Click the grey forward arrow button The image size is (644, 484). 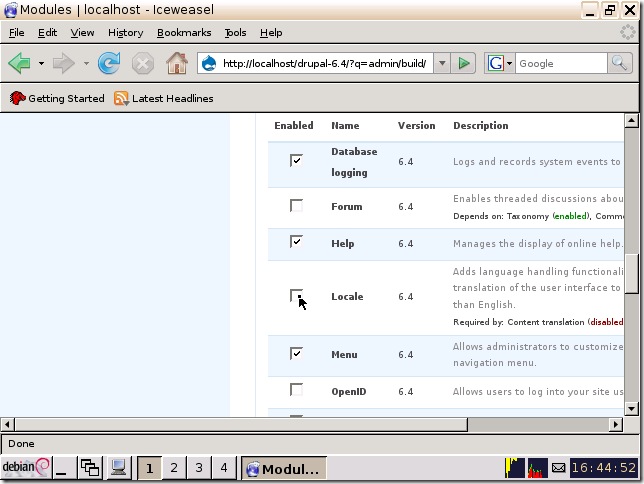pyautogui.click(x=64, y=63)
